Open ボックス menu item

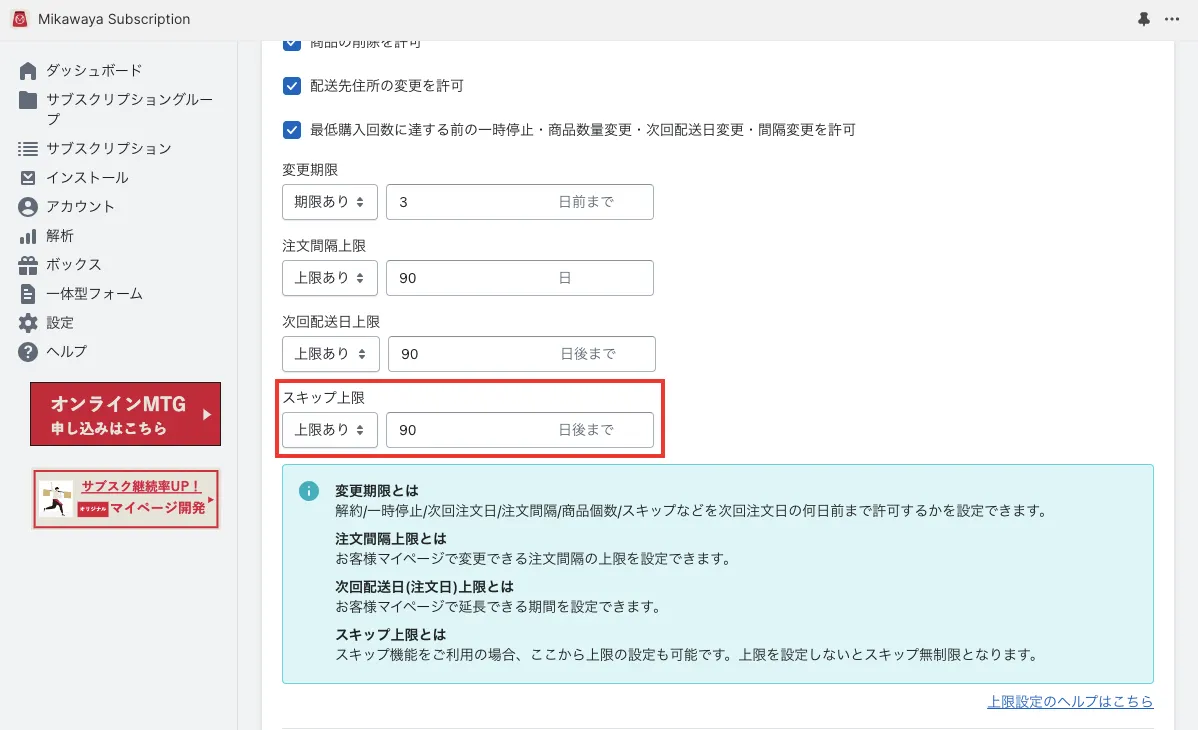point(73,264)
